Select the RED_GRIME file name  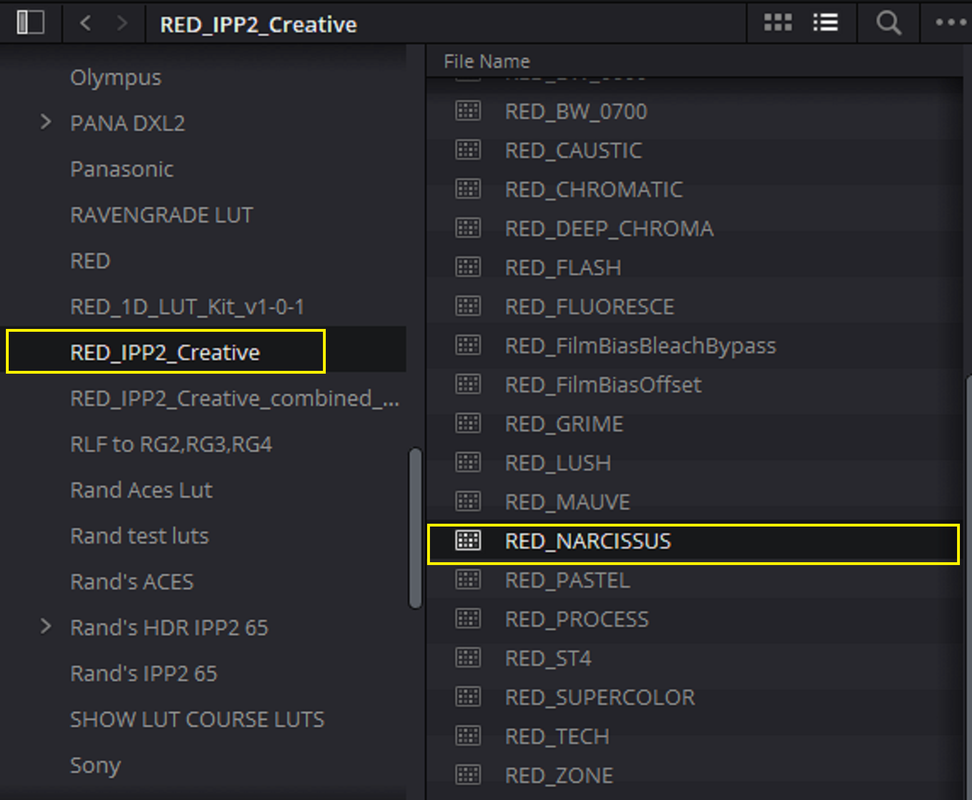point(564,423)
